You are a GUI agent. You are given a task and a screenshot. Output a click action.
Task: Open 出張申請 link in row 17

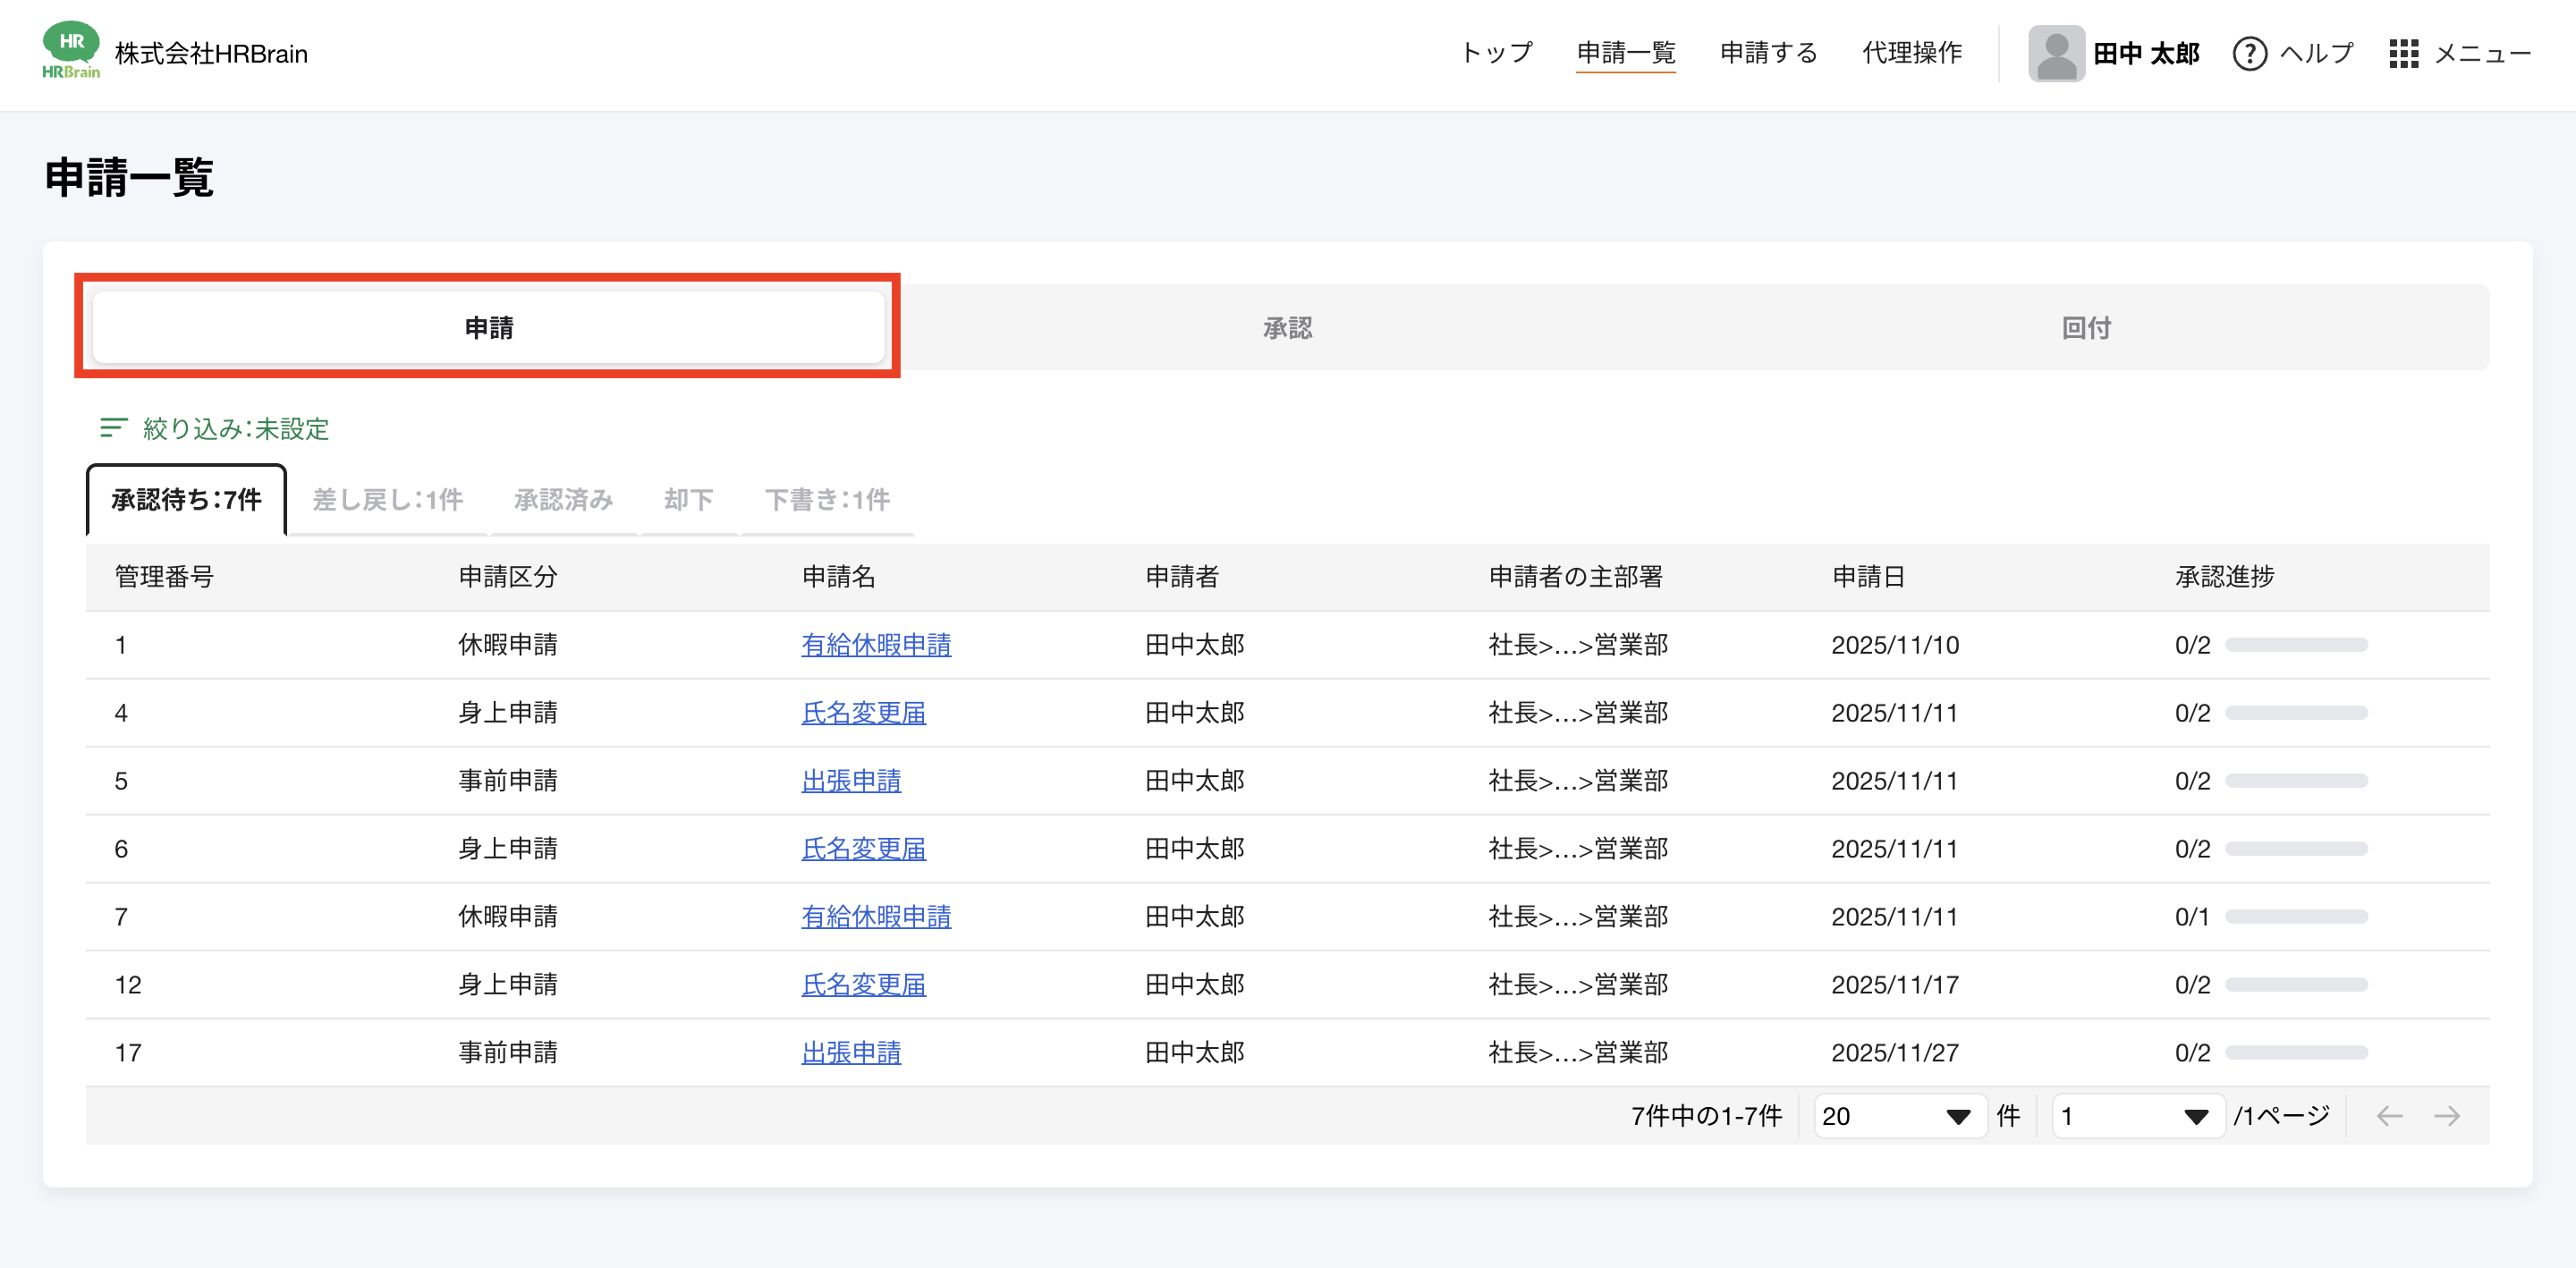[850, 1052]
